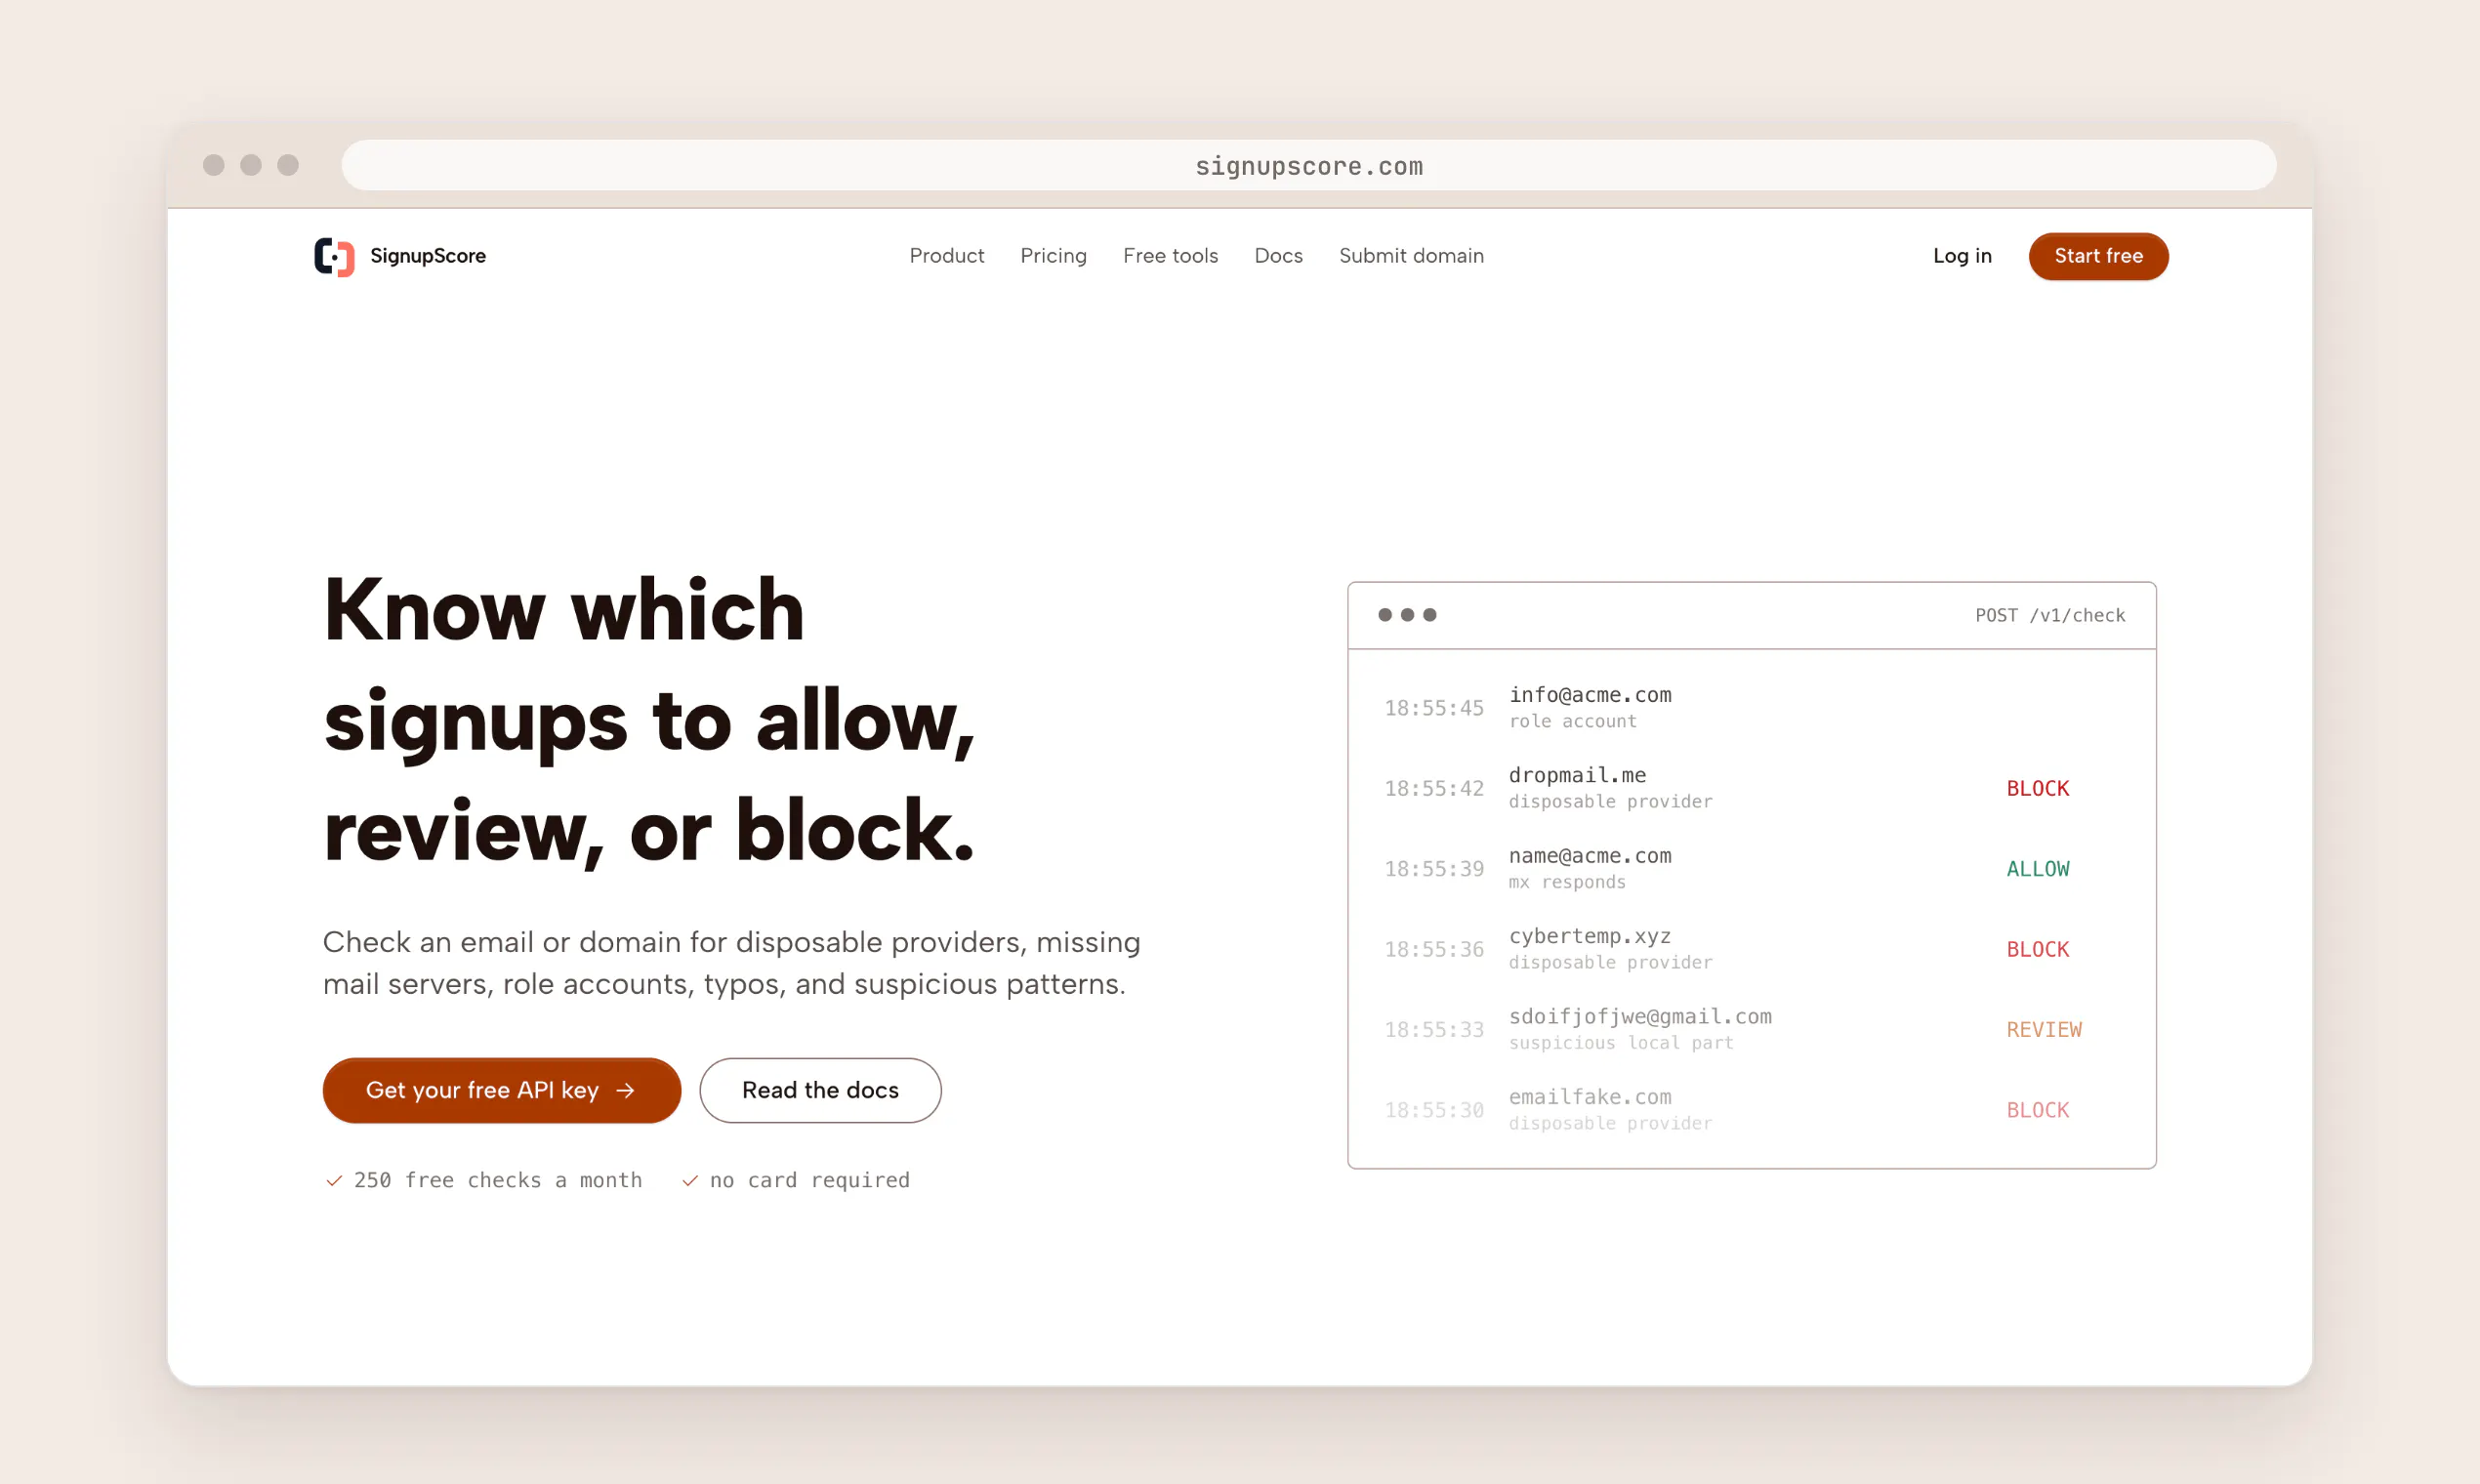Open the Docs navigation link
Image resolution: width=2480 pixels, height=1484 pixels.
1278,256
